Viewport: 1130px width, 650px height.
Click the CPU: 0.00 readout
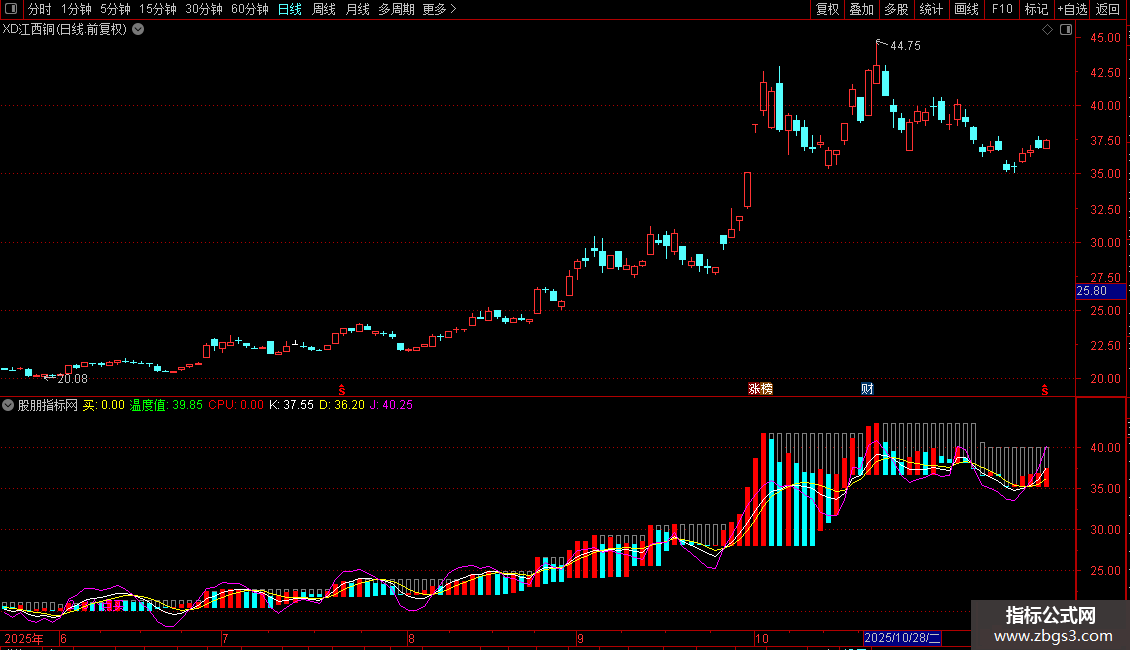coord(236,405)
